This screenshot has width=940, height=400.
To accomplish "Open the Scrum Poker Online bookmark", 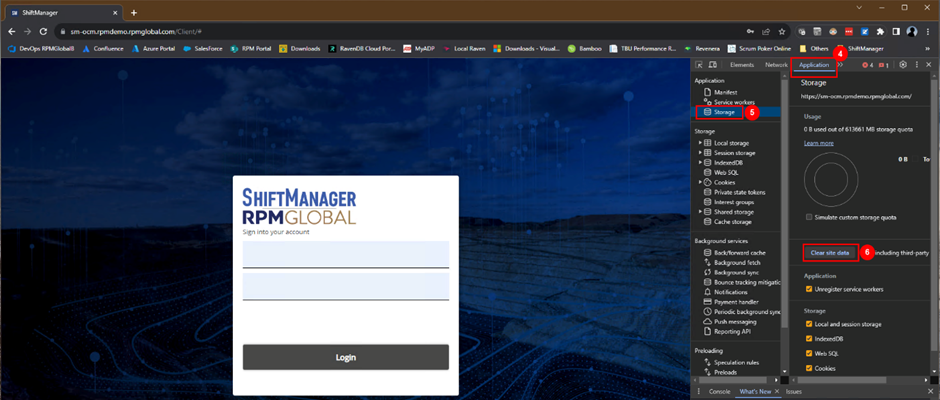I will click(760, 49).
